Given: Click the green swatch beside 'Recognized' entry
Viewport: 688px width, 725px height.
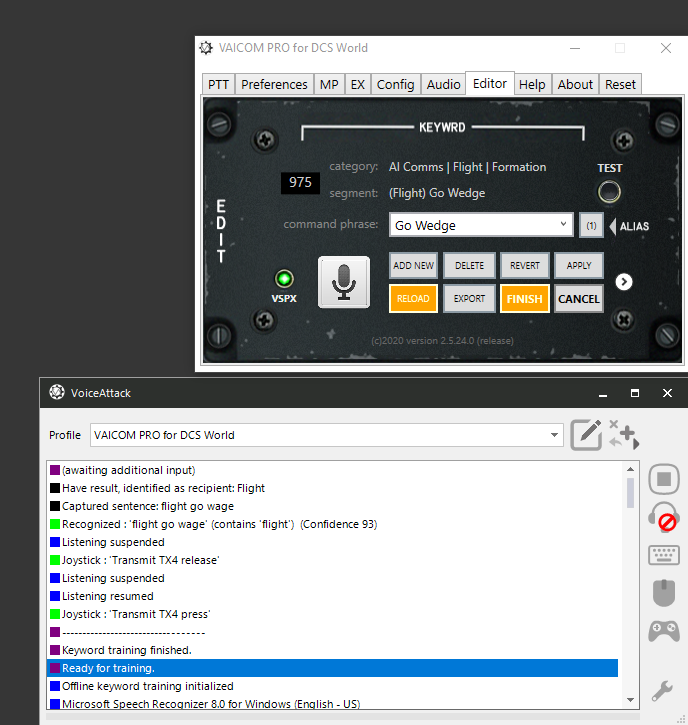Looking at the screenshot, I should 55,524.
